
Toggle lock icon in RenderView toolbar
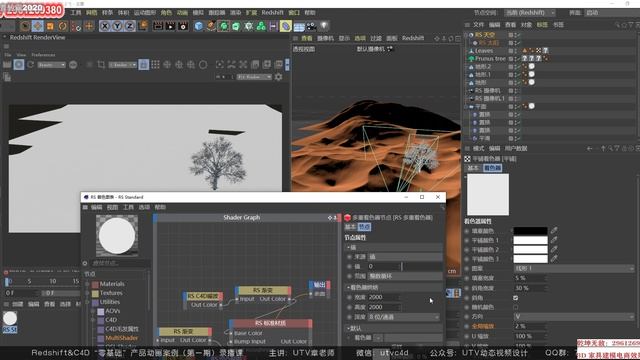(143, 64)
